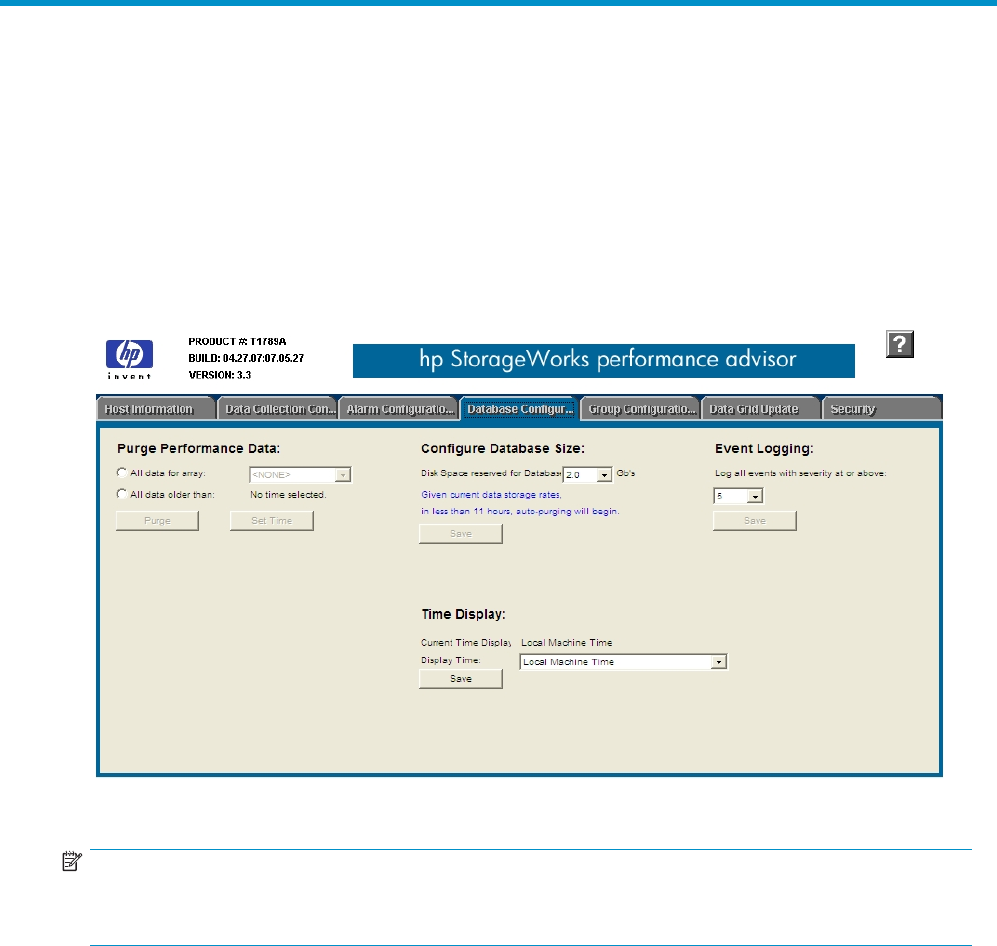
Task: Click Save under Time Display
Action: click(x=461, y=679)
